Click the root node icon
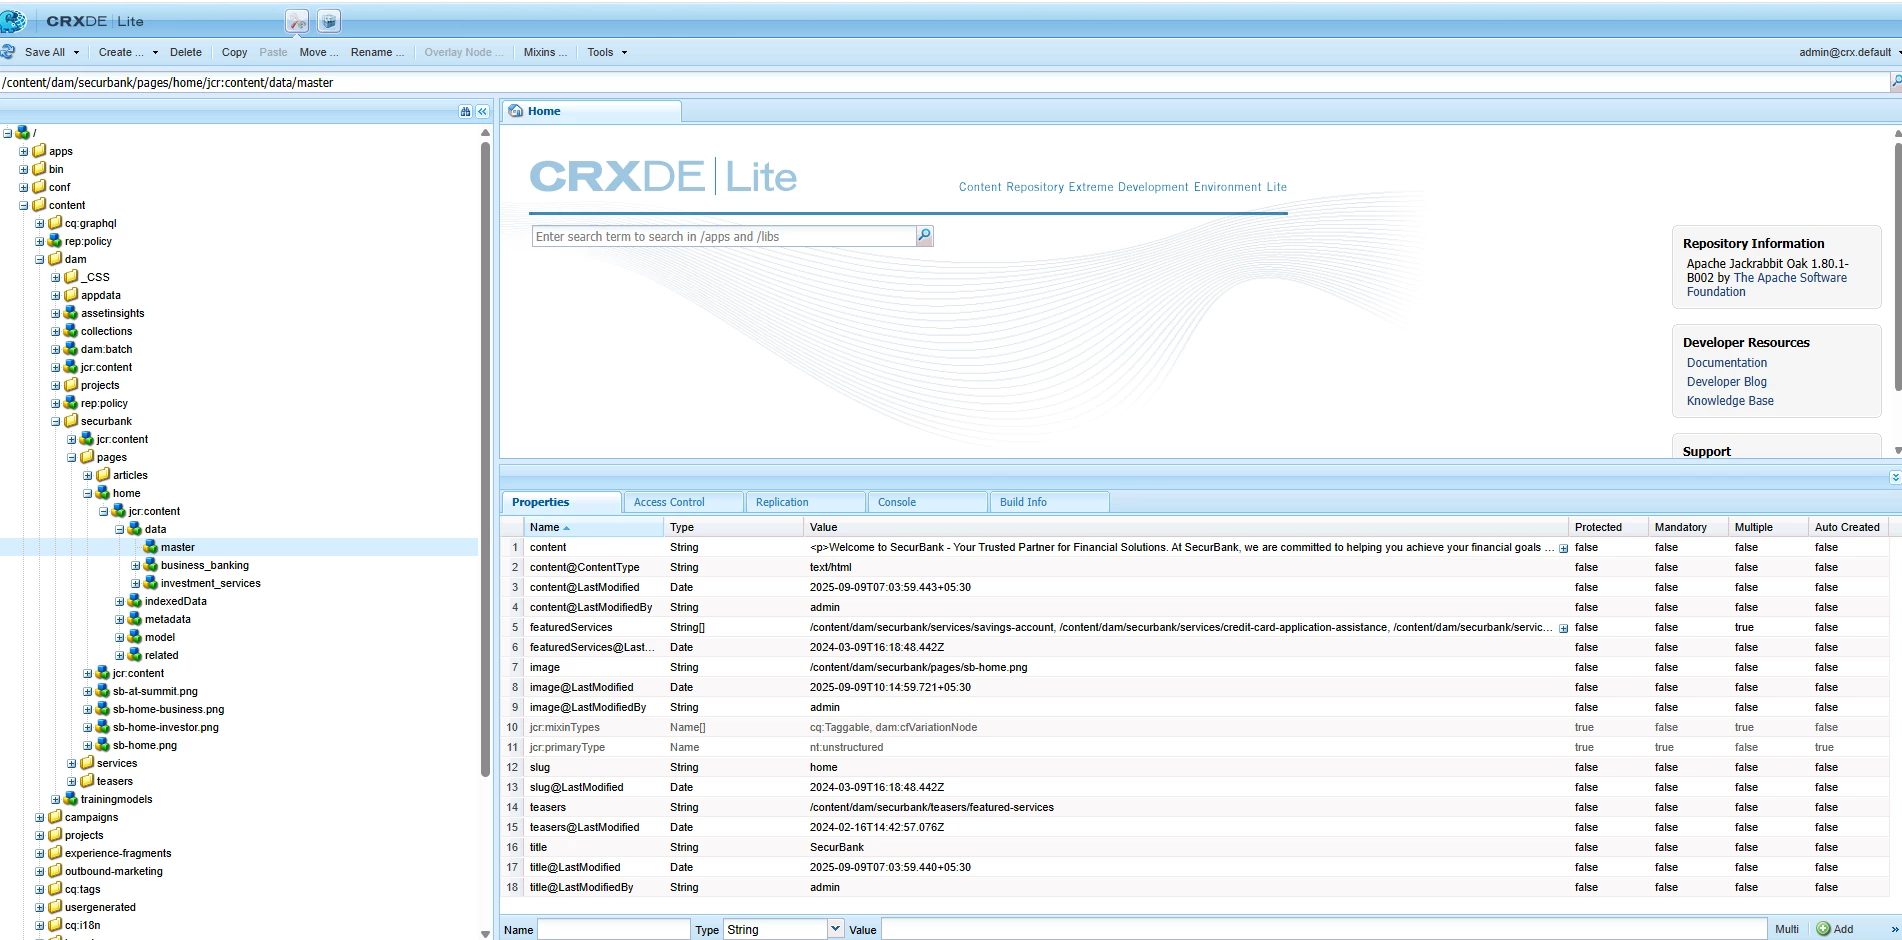The width and height of the screenshot is (1902, 940). (x=23, y=132)
